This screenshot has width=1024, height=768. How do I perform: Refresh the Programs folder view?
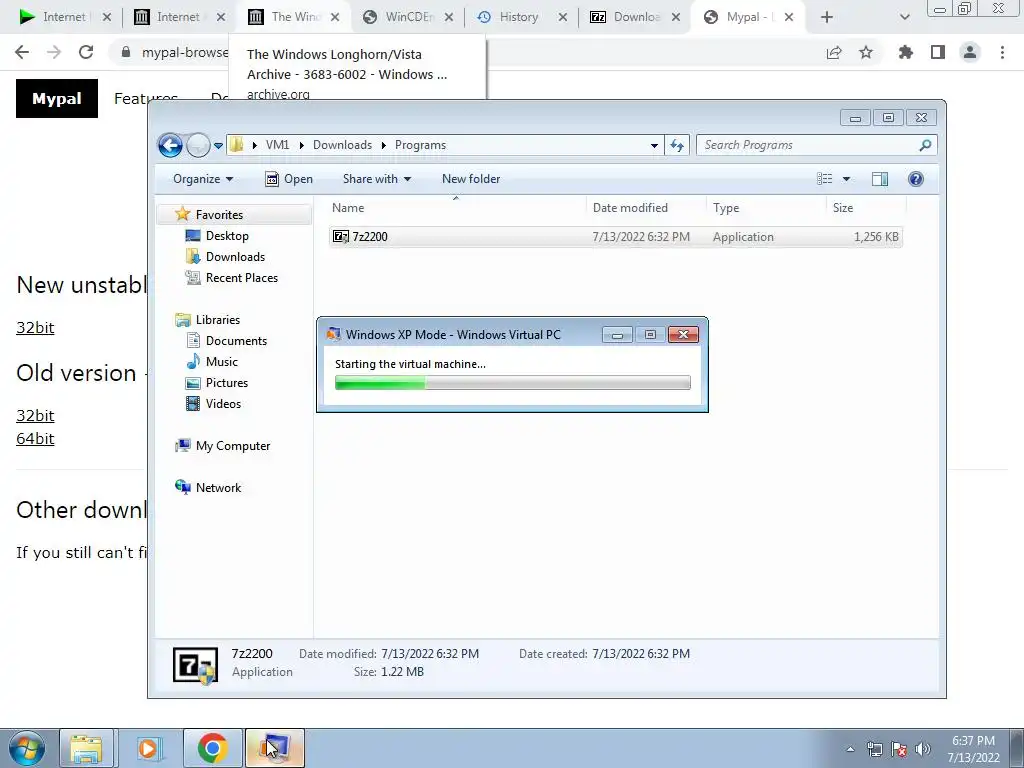[x=677, y=146]
